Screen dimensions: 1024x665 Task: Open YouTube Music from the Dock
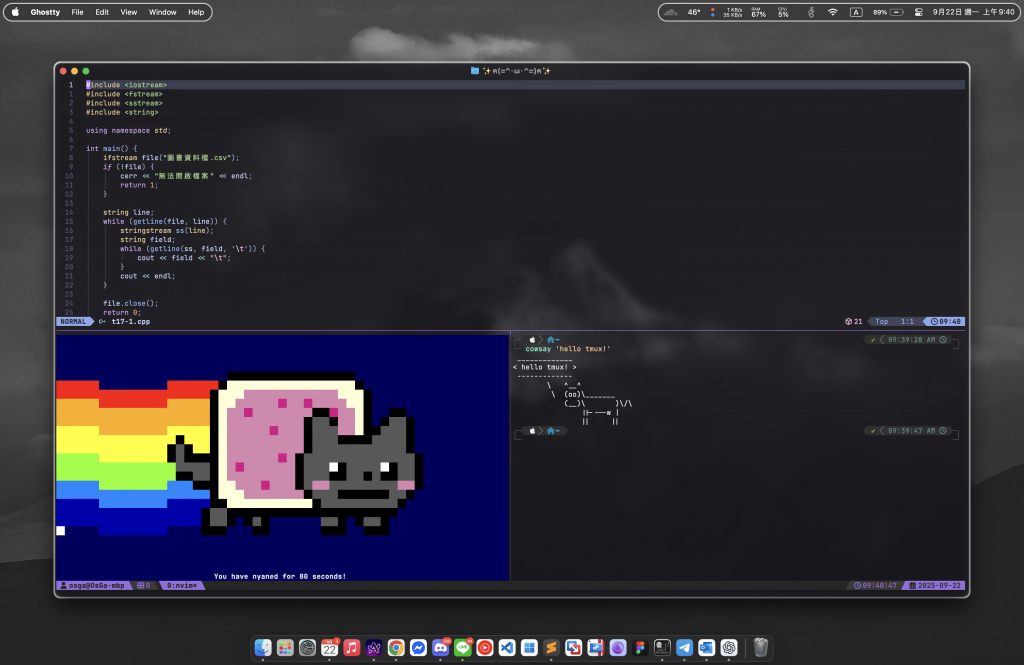tap(485, 647)
